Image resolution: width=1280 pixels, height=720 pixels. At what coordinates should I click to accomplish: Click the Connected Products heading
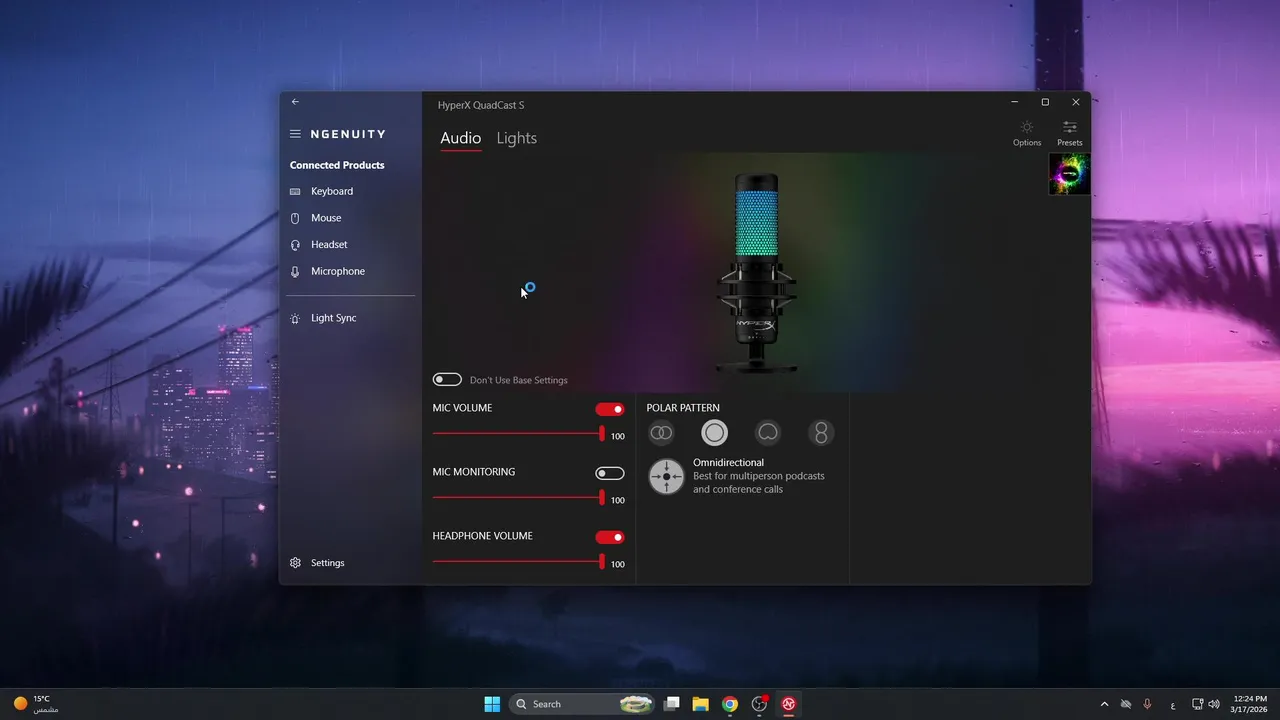point(337,165)
